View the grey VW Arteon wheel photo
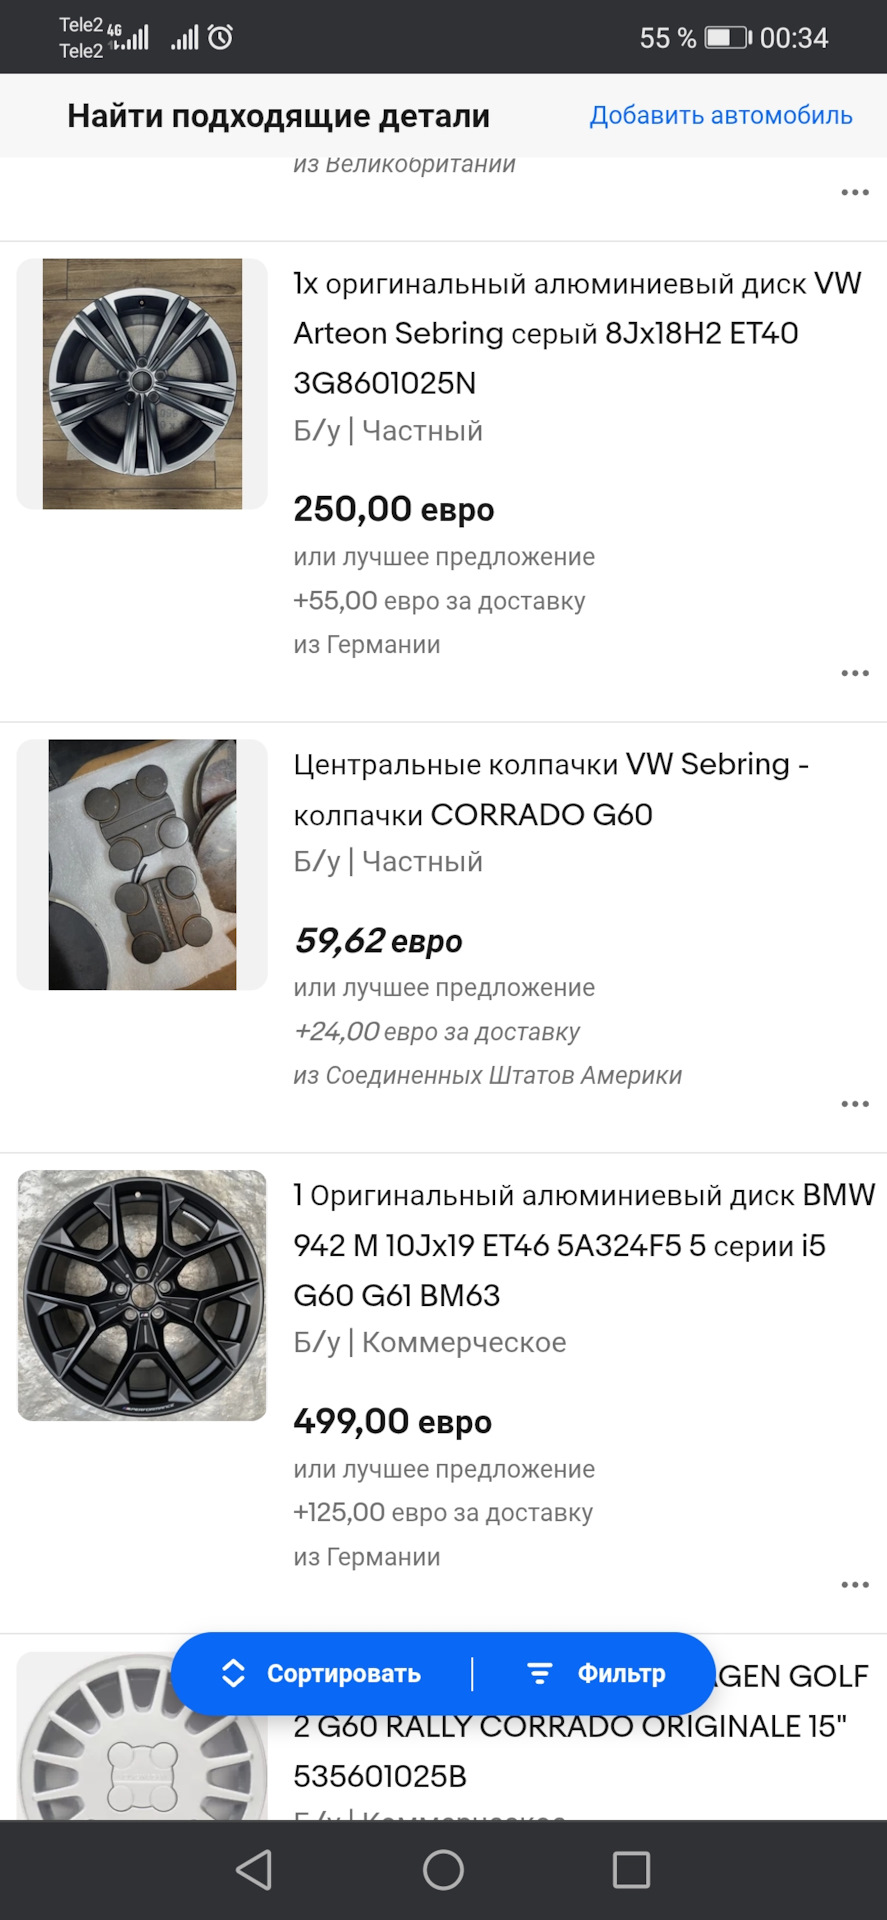Image resolution: width=887 pixels, height=1920 pixels. [x=142, y=384]
